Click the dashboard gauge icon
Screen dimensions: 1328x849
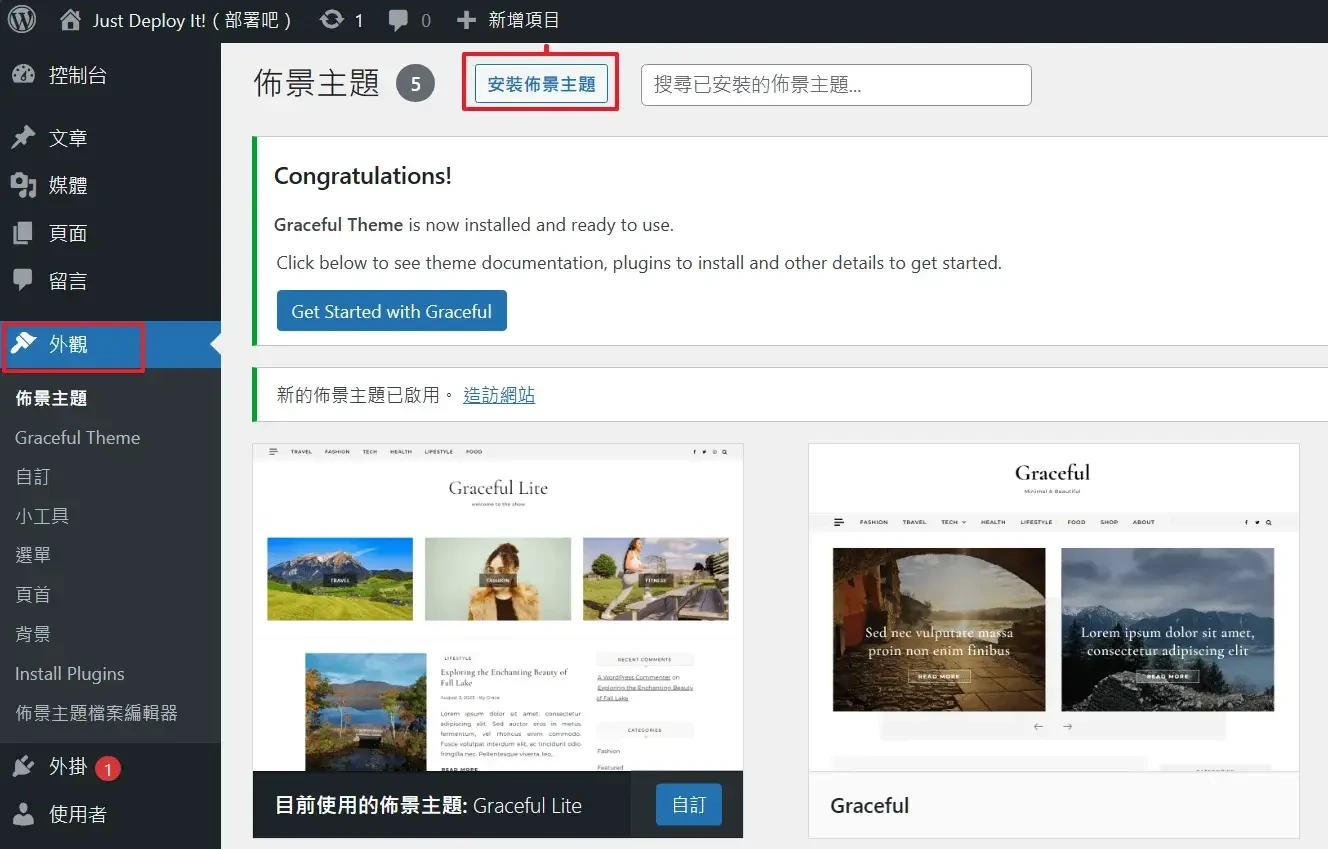click(23, 75)
